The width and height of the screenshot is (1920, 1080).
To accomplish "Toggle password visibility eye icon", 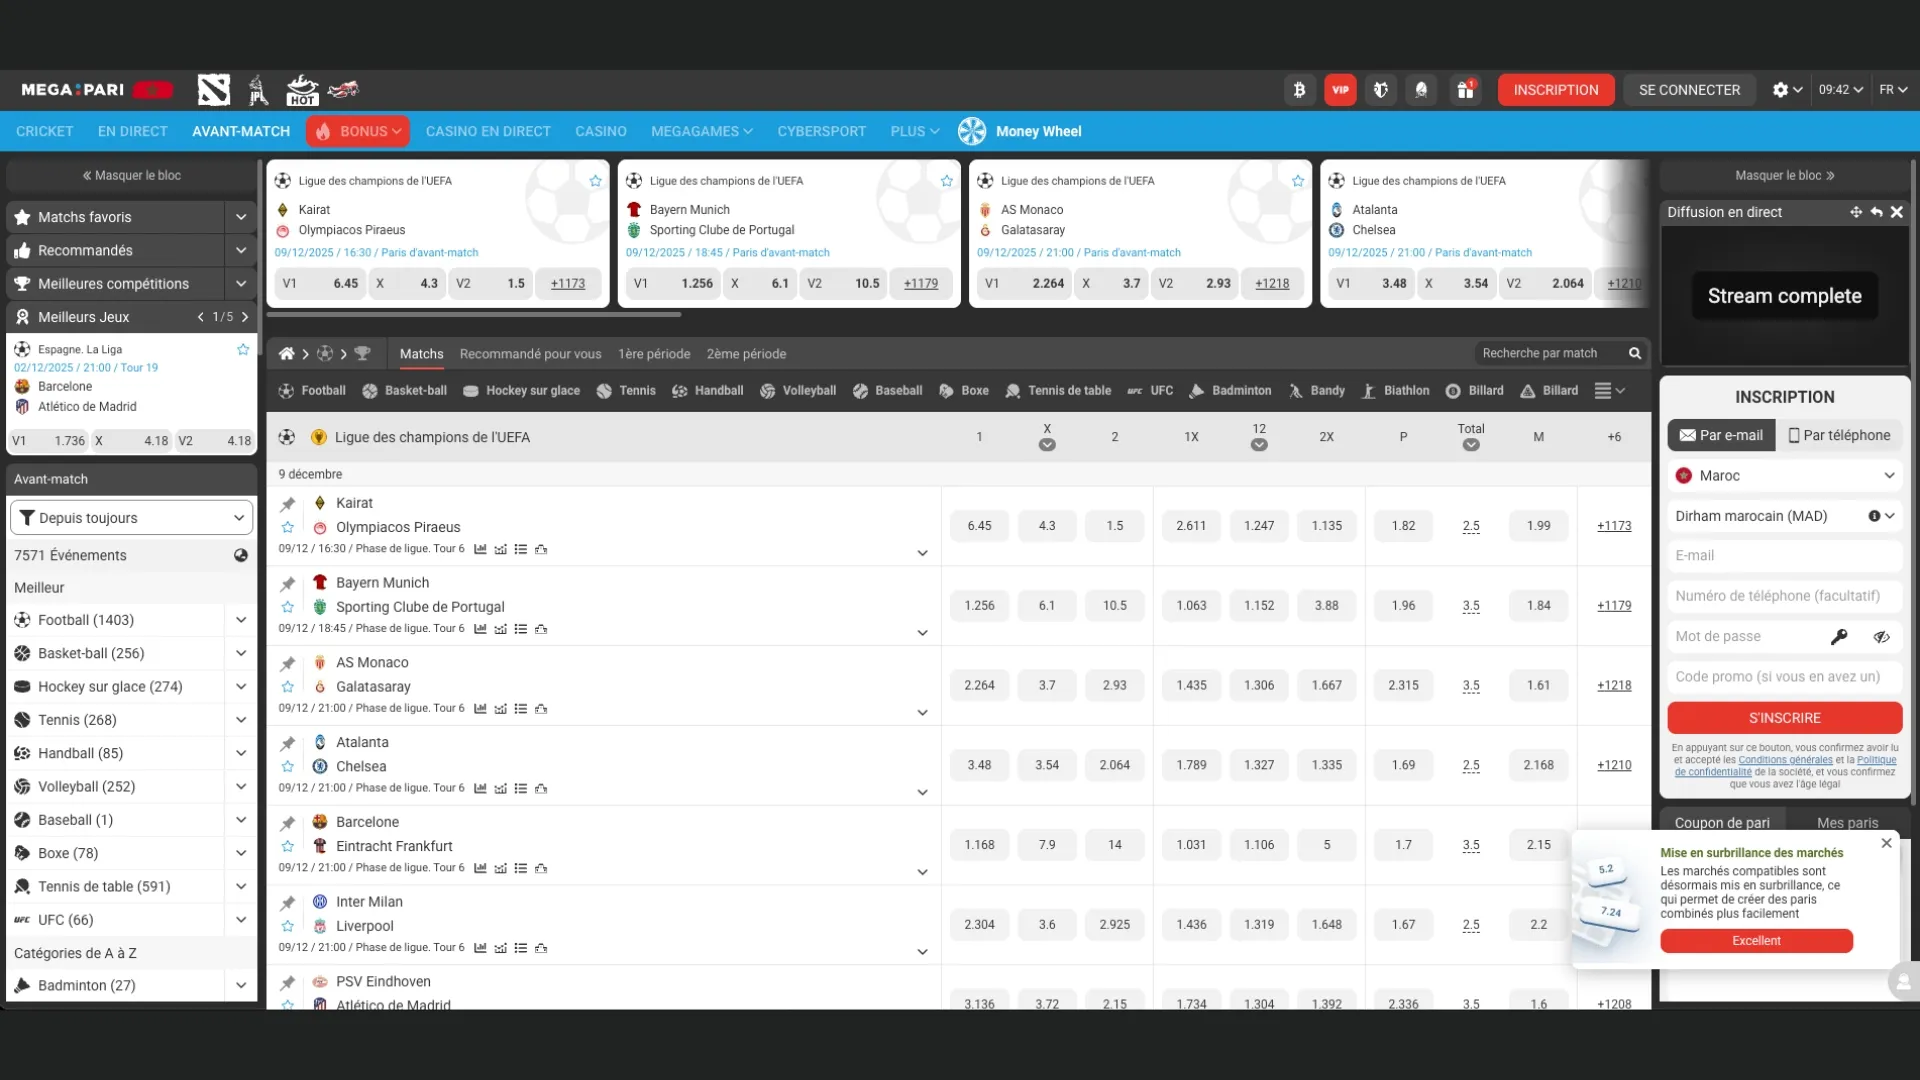I will [x=1881, y=637].
